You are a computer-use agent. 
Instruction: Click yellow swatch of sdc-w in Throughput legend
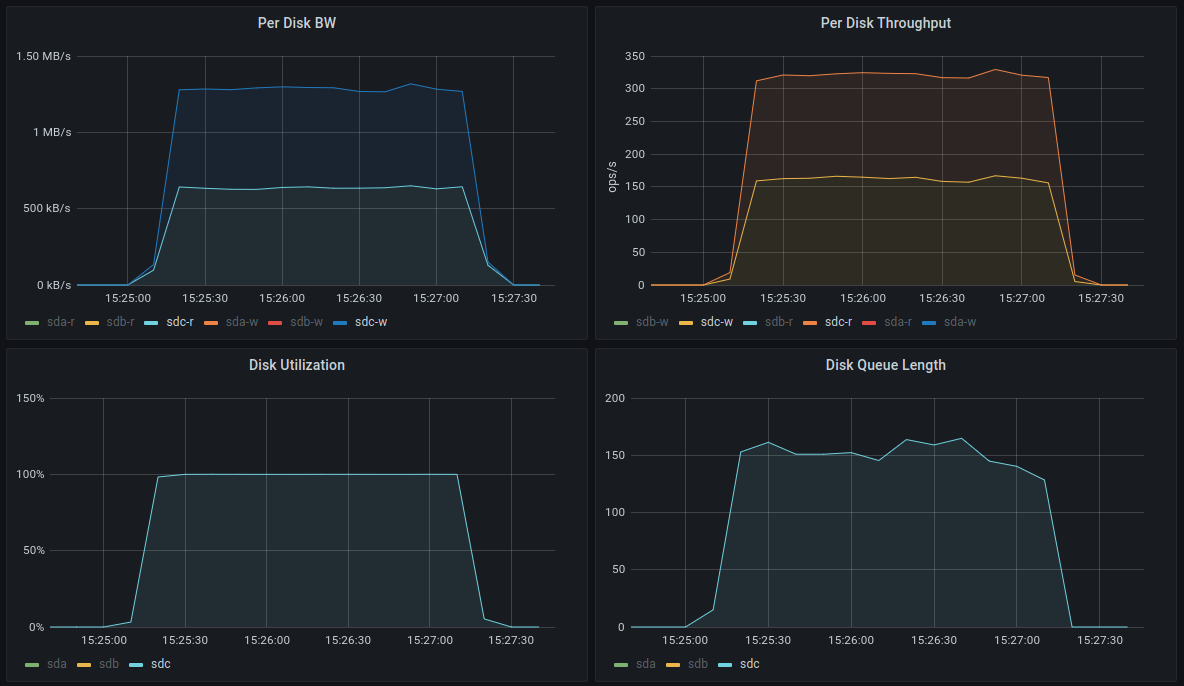(x=686, y=323)
